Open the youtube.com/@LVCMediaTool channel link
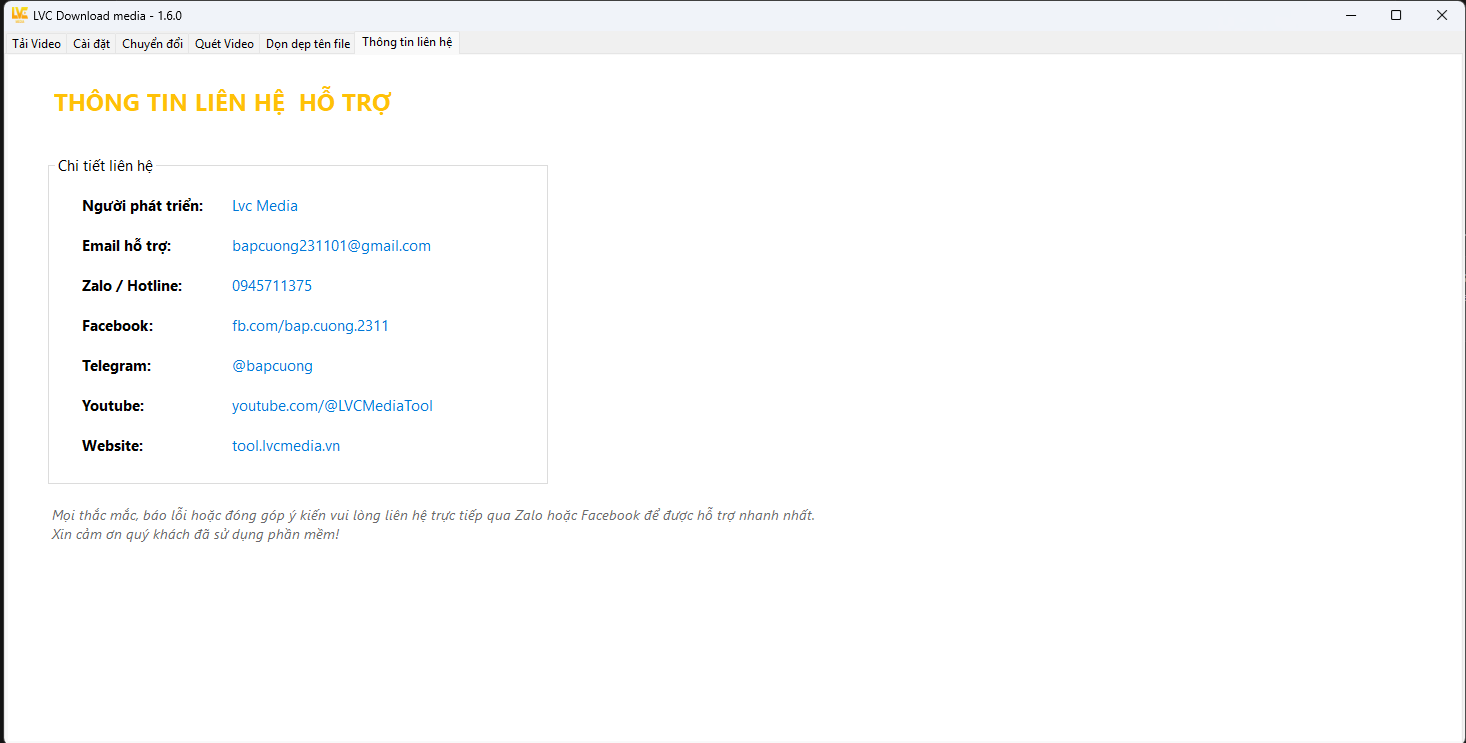Screen dimensions: 1466x743 coord(332,406)
